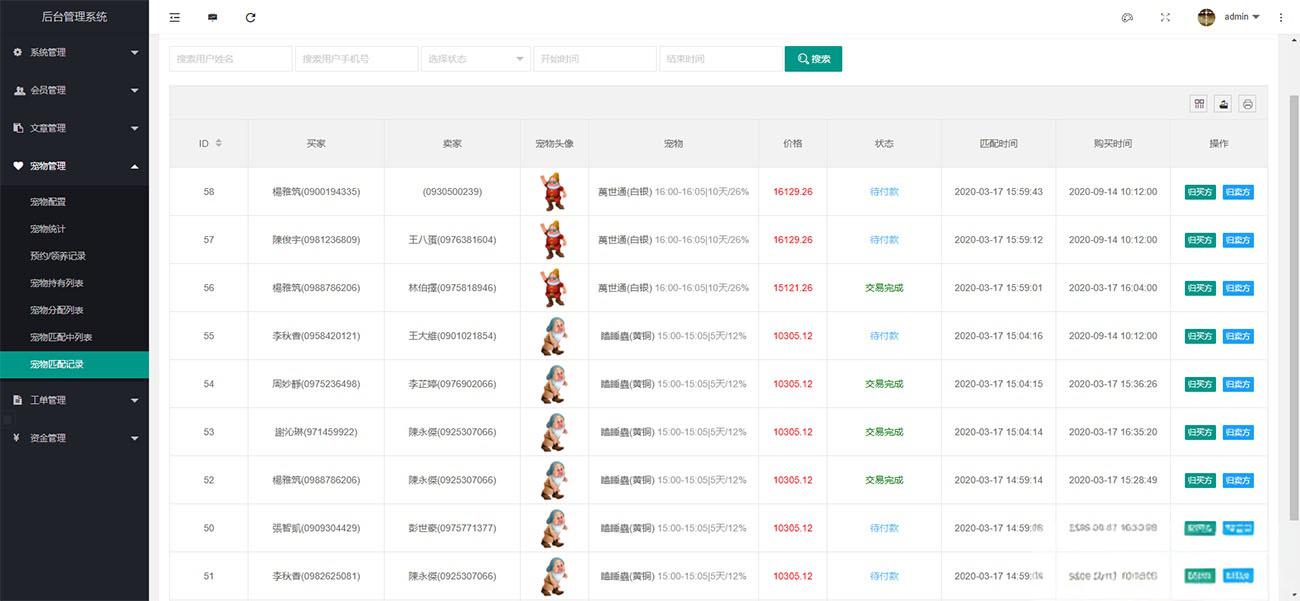This screenshot has width=1300, height=601.
Task: Select 宠物持有列表 in the sidebar
Action: point(57,283)
